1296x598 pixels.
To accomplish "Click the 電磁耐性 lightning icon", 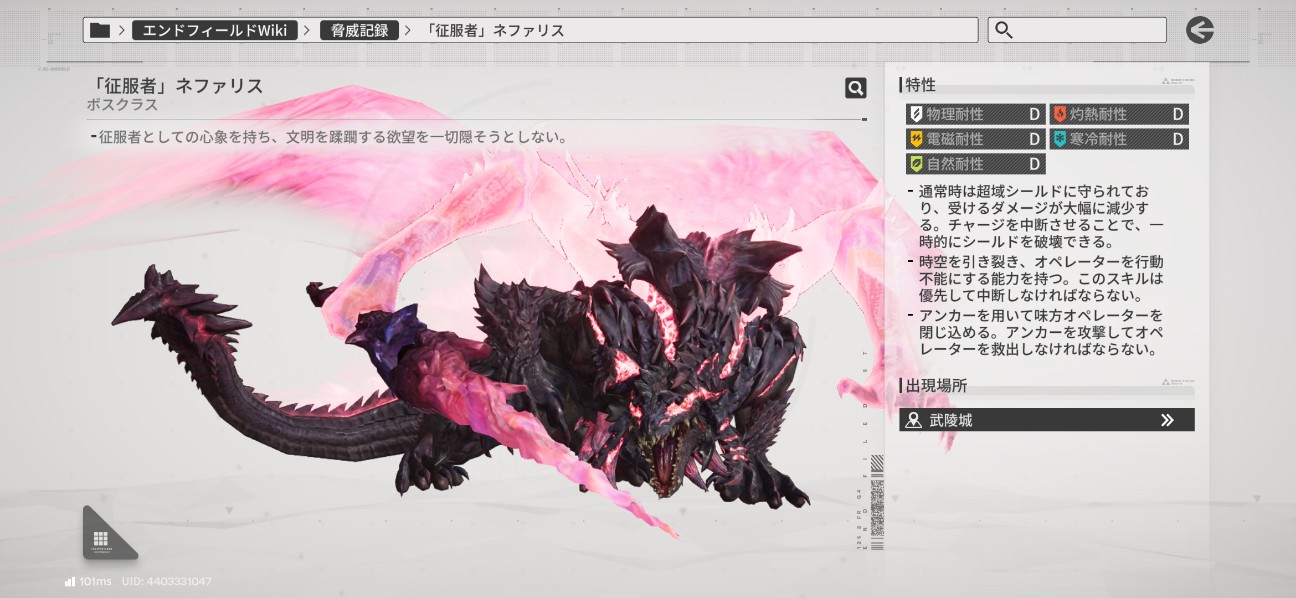I will (915, 139).
